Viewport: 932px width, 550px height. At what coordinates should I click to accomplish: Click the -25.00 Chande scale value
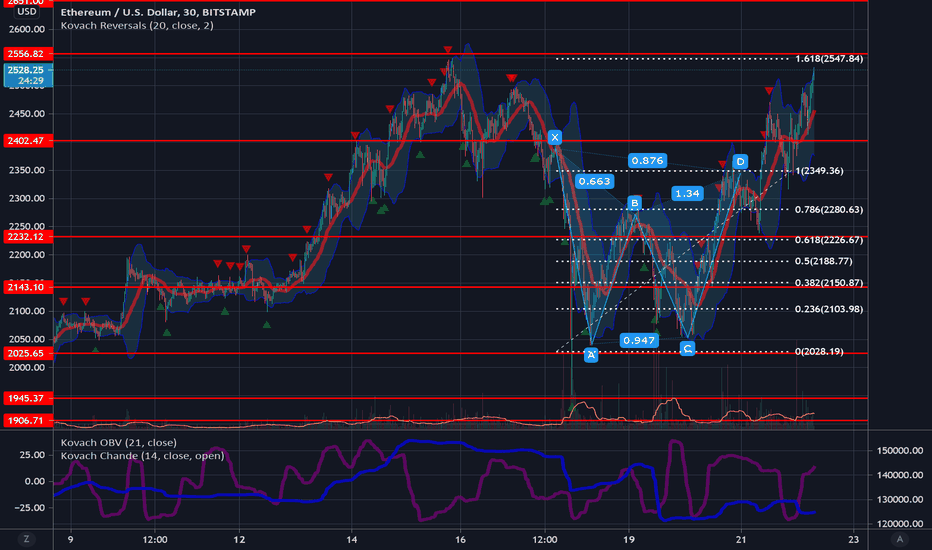pos(30,508)
